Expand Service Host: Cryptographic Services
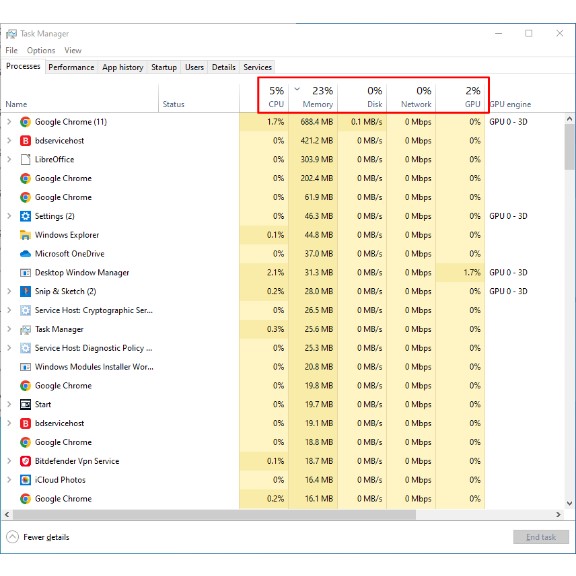The image size is (576, 576). [x=9, y=310]
